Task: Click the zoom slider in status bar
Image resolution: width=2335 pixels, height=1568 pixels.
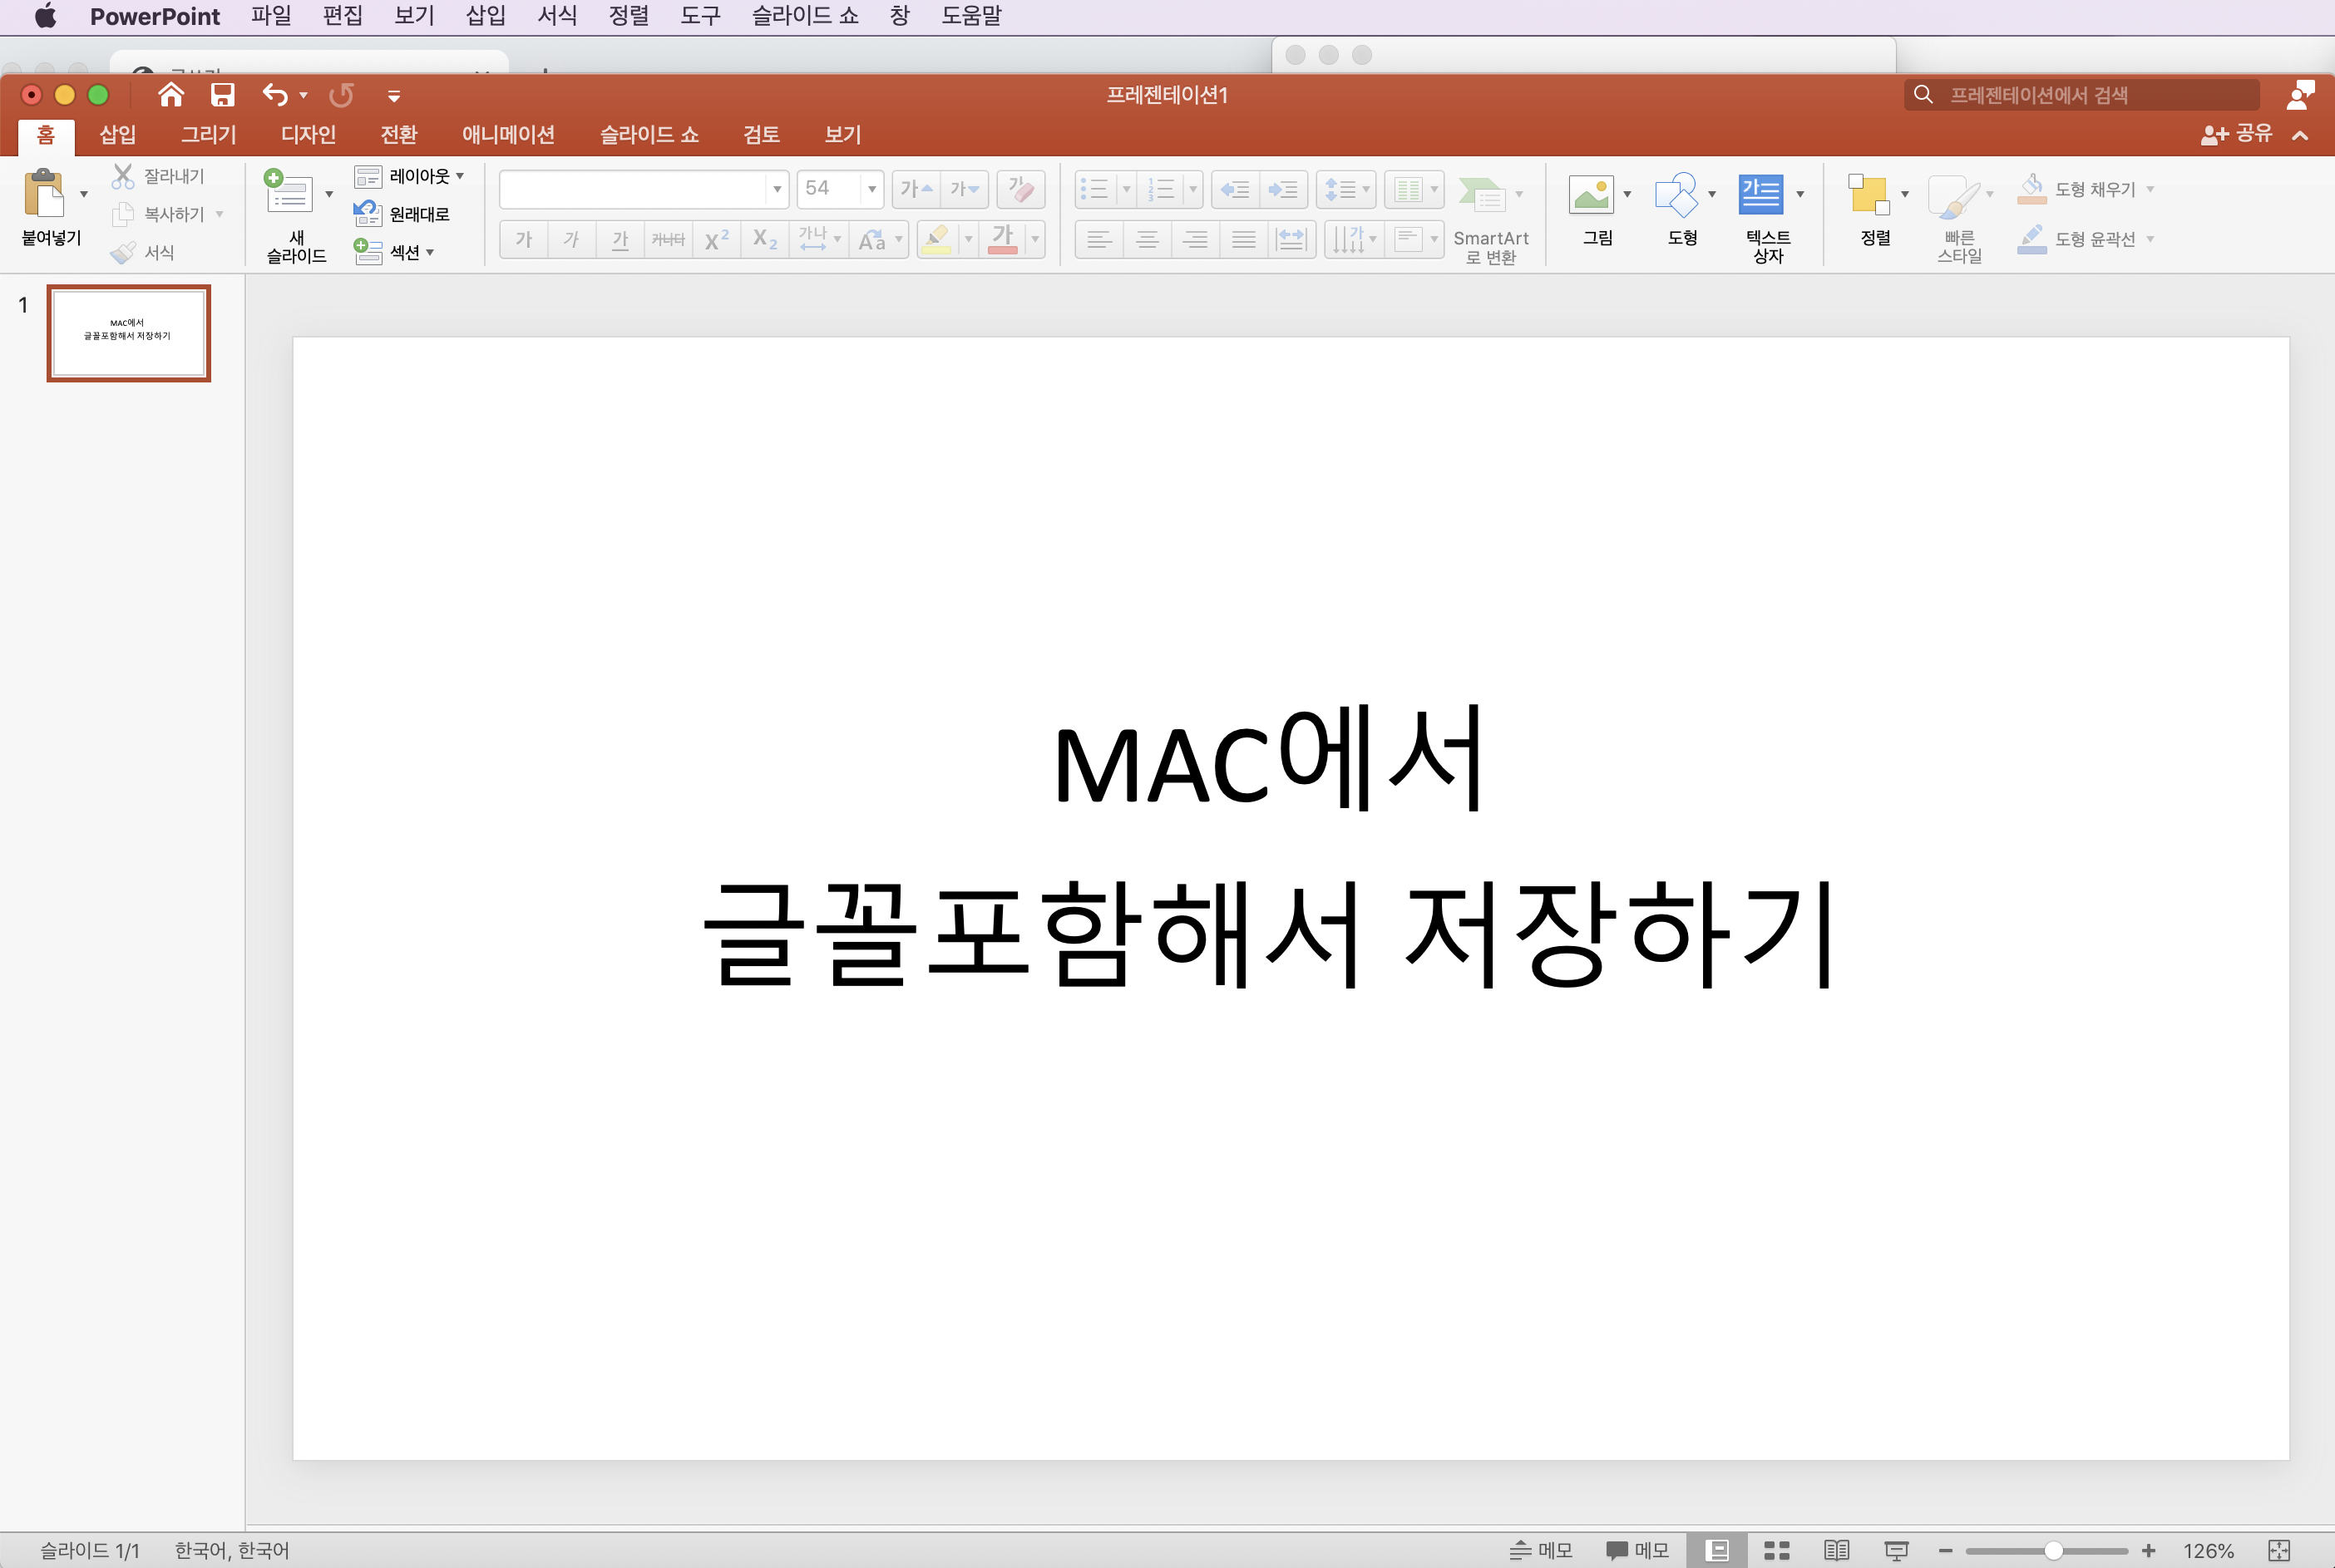Action: (x=2053, y=1550)
